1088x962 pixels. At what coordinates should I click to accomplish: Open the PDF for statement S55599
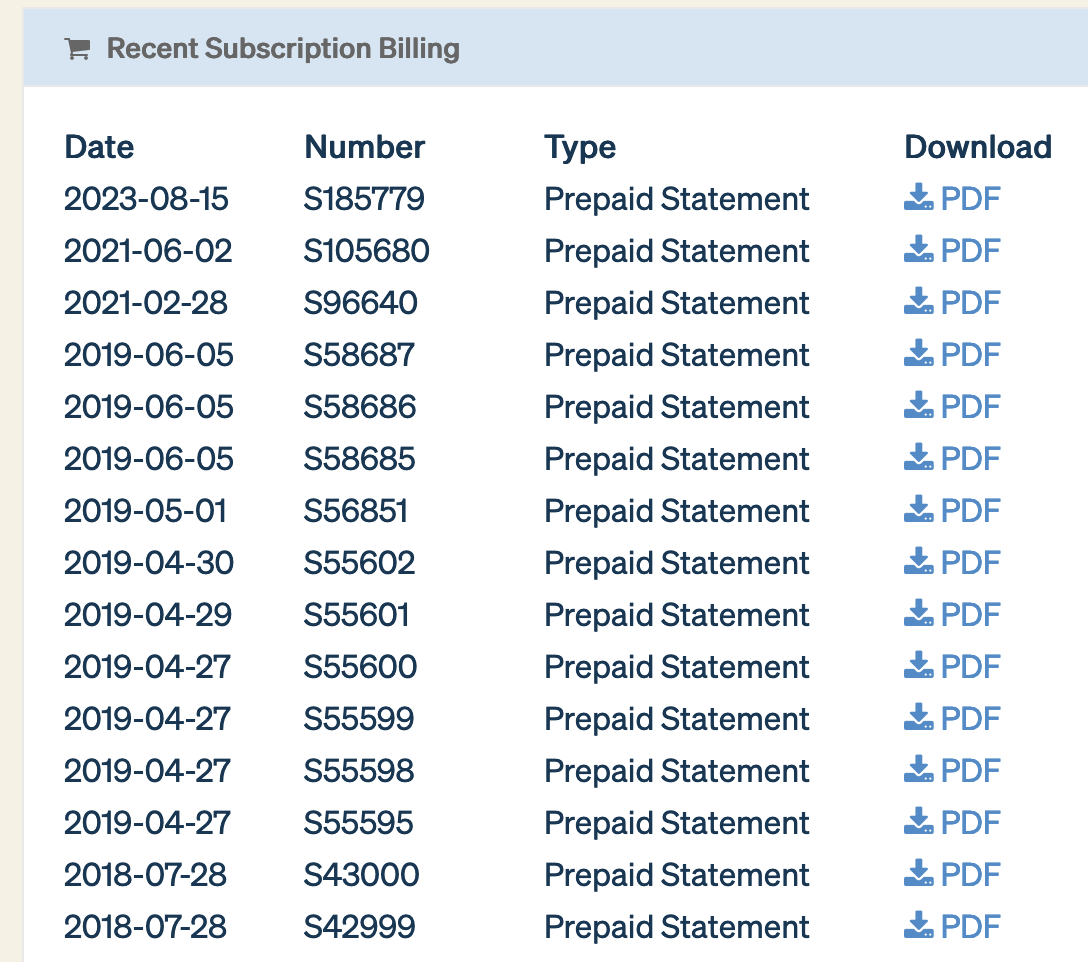click(969, 719)
